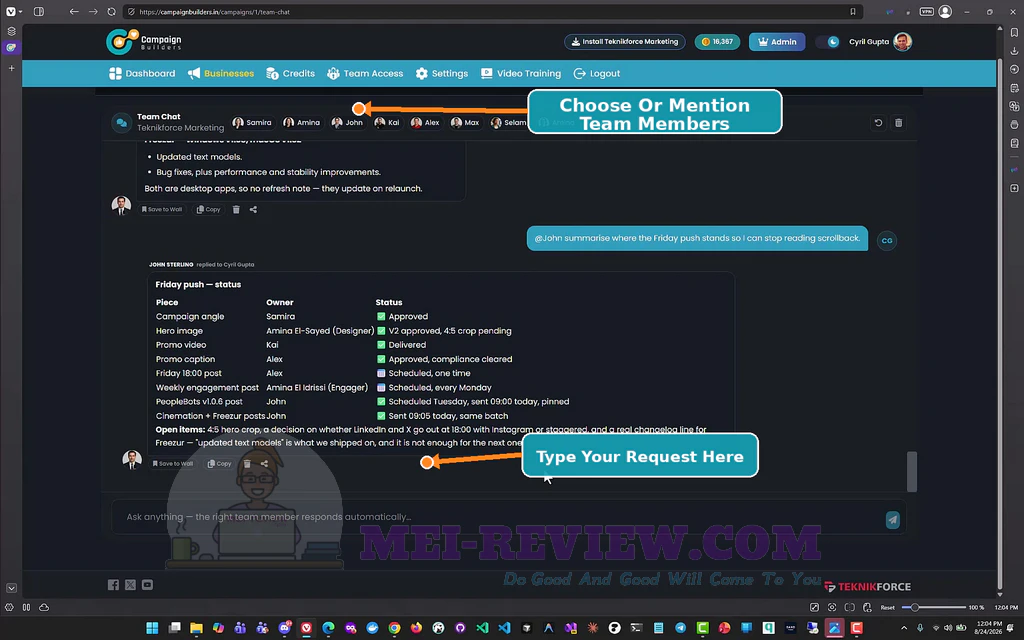The width and height of the screenshot is (1024, 640).
Task: Send the chat message with paper-plane icon
Action: [892, 519]
